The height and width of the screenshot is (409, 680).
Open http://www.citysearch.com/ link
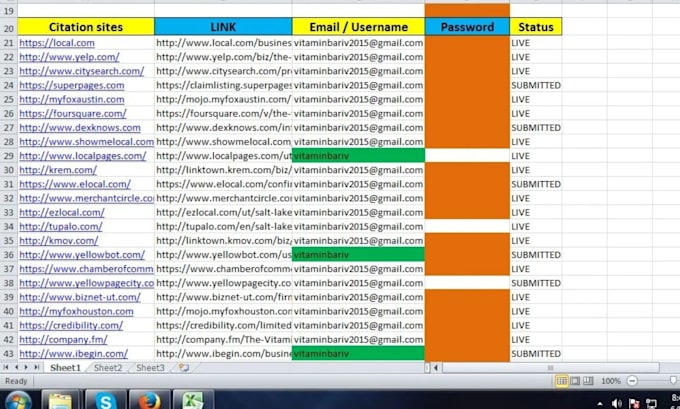82,71
